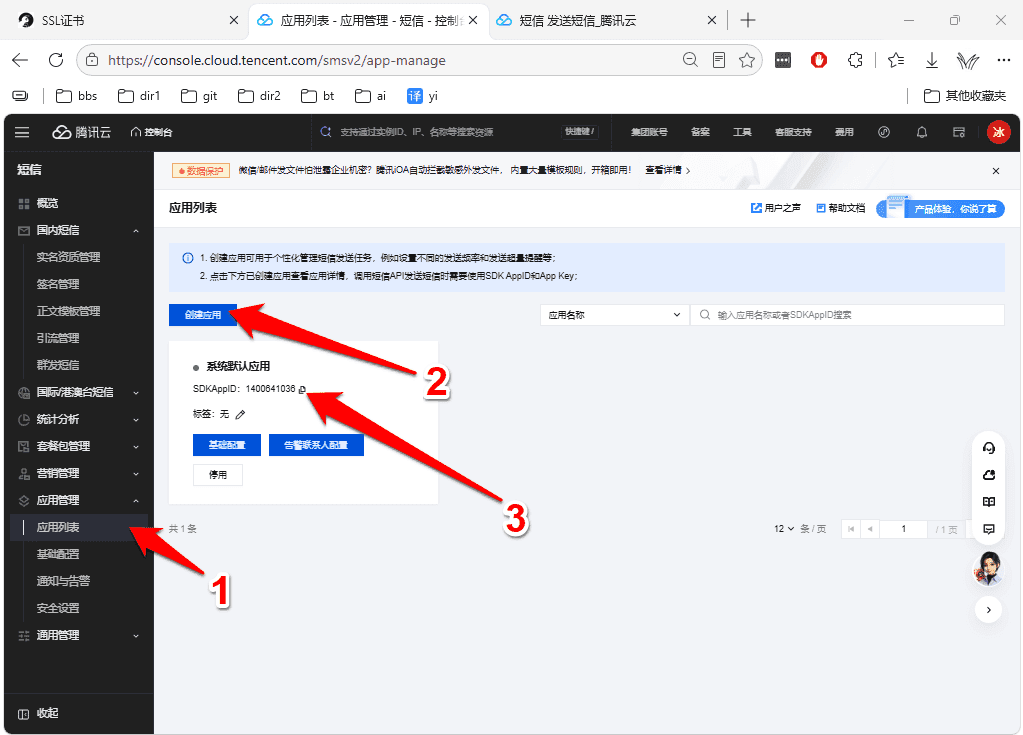The image size is (1023, 735).
Task: Click the blue 基础配置 button on the app card
Action: pyautogui.click(x=227, y=445)
